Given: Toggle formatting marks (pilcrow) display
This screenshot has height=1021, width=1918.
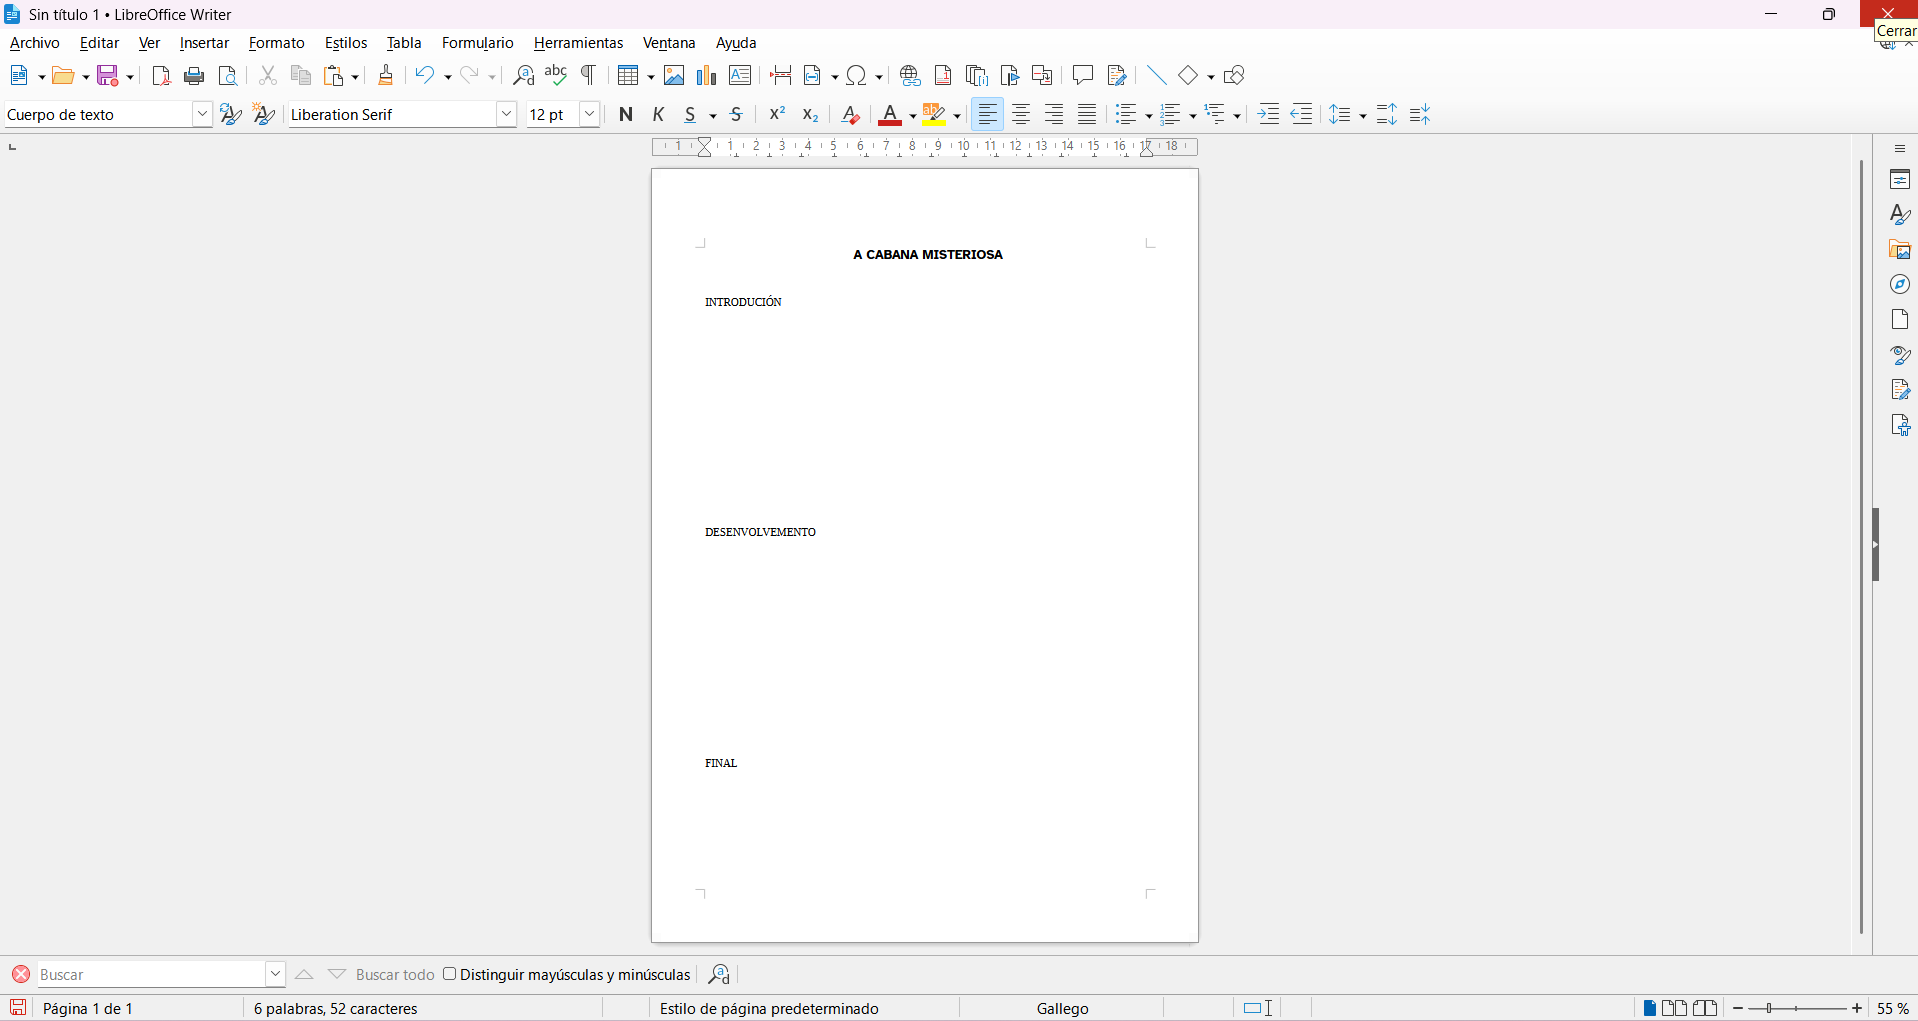Looking at the screenshot, I should coord(589,76).
